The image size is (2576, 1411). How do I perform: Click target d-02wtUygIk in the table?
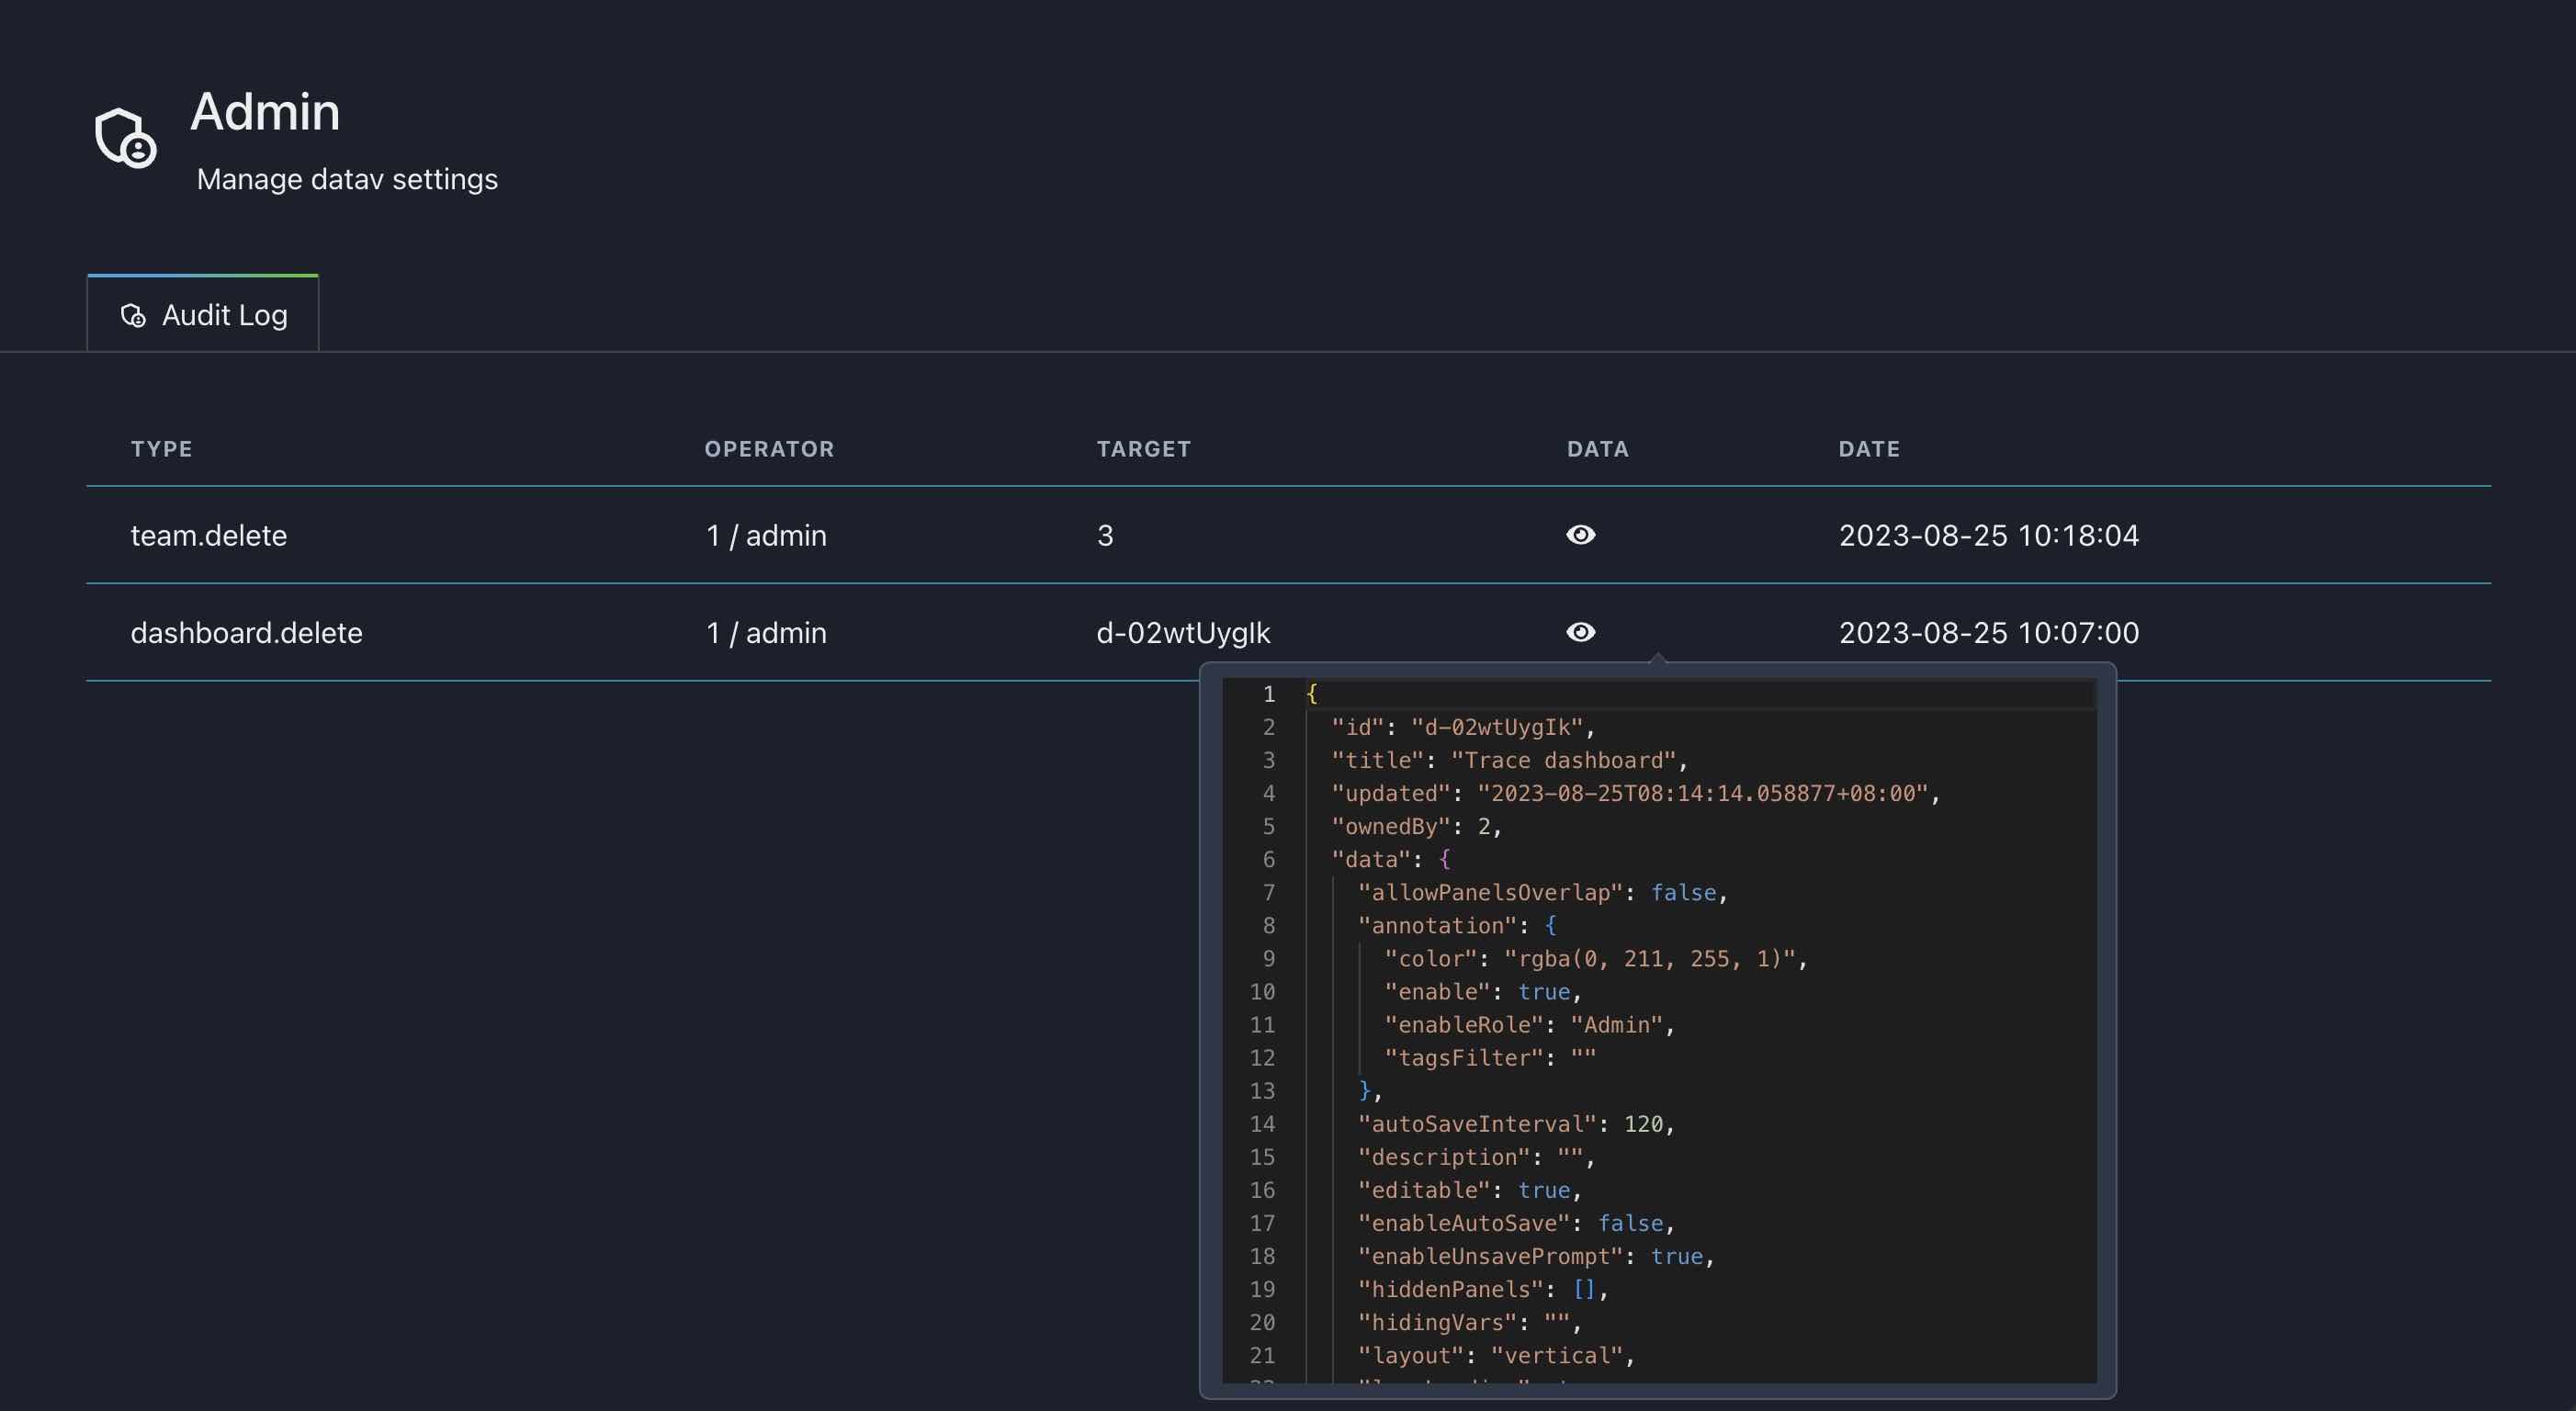(1183, 632)
